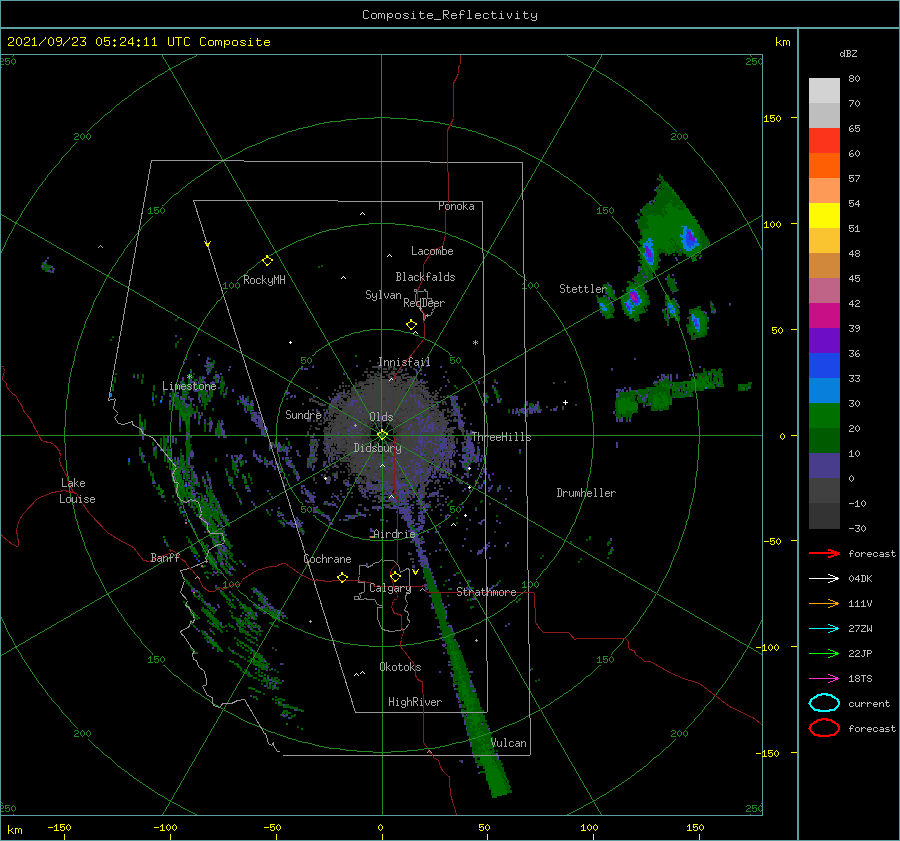Select the slate 10 dBZ swatch
This screenshot has height=841, width=900.
824,466
